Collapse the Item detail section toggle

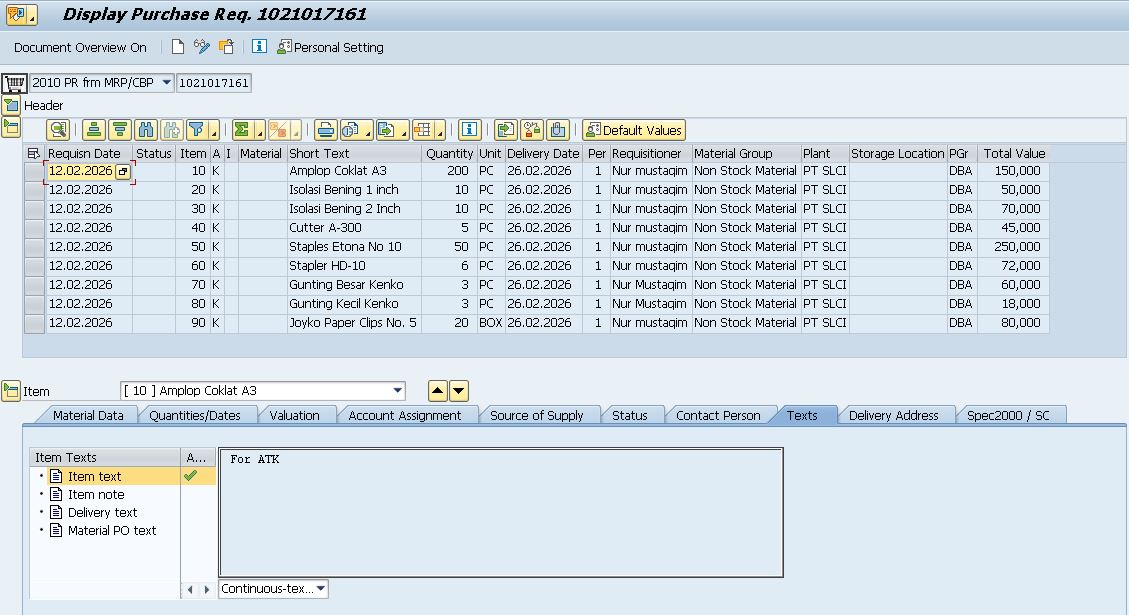click(11, 391)
